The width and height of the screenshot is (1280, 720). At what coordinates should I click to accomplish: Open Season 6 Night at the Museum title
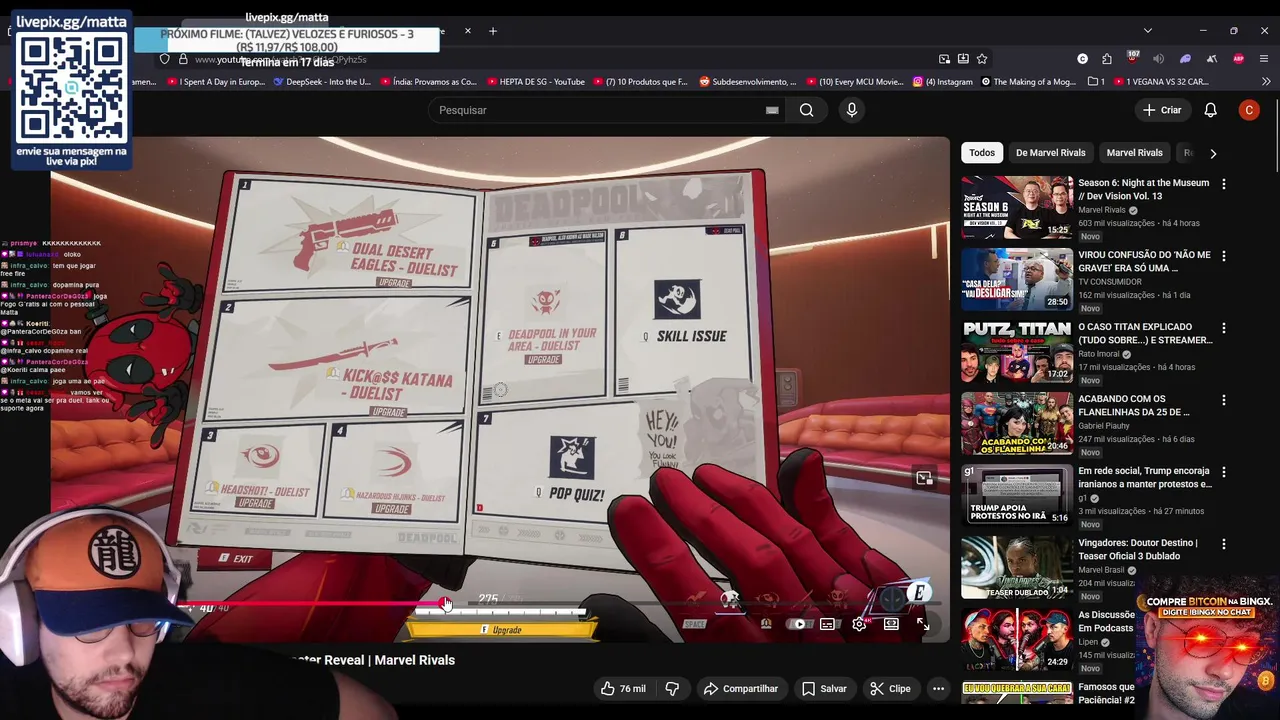(1143, 189)
